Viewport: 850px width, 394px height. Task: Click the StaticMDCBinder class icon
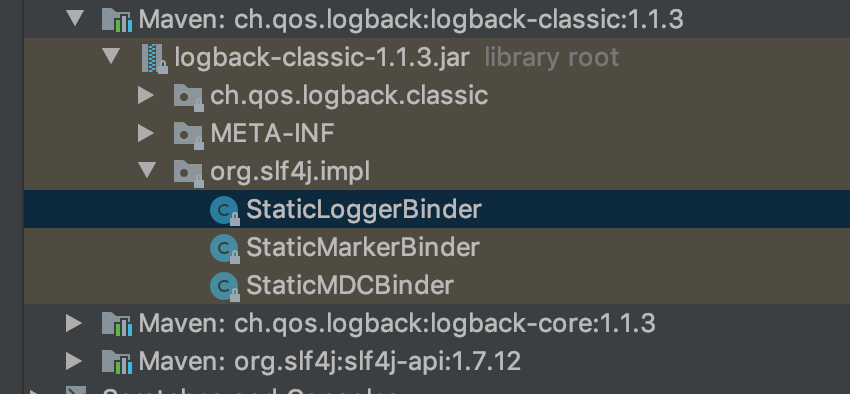click(x=224, y=286)
